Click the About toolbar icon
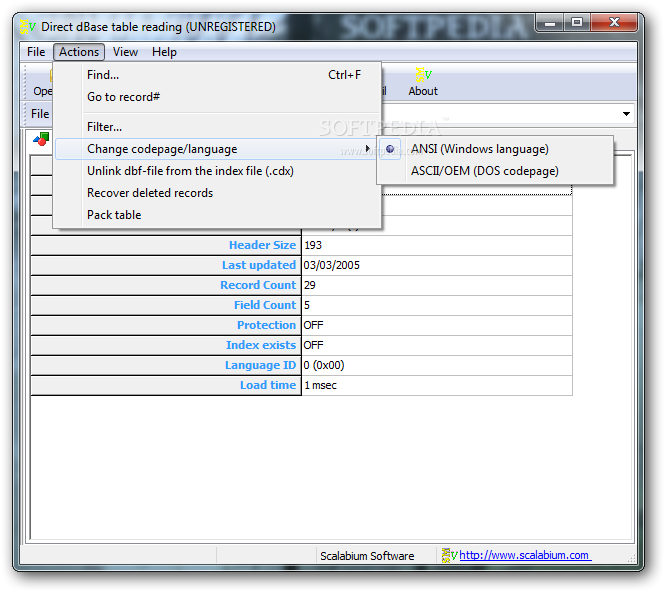The image size is (665, 592). coord(423,82)
